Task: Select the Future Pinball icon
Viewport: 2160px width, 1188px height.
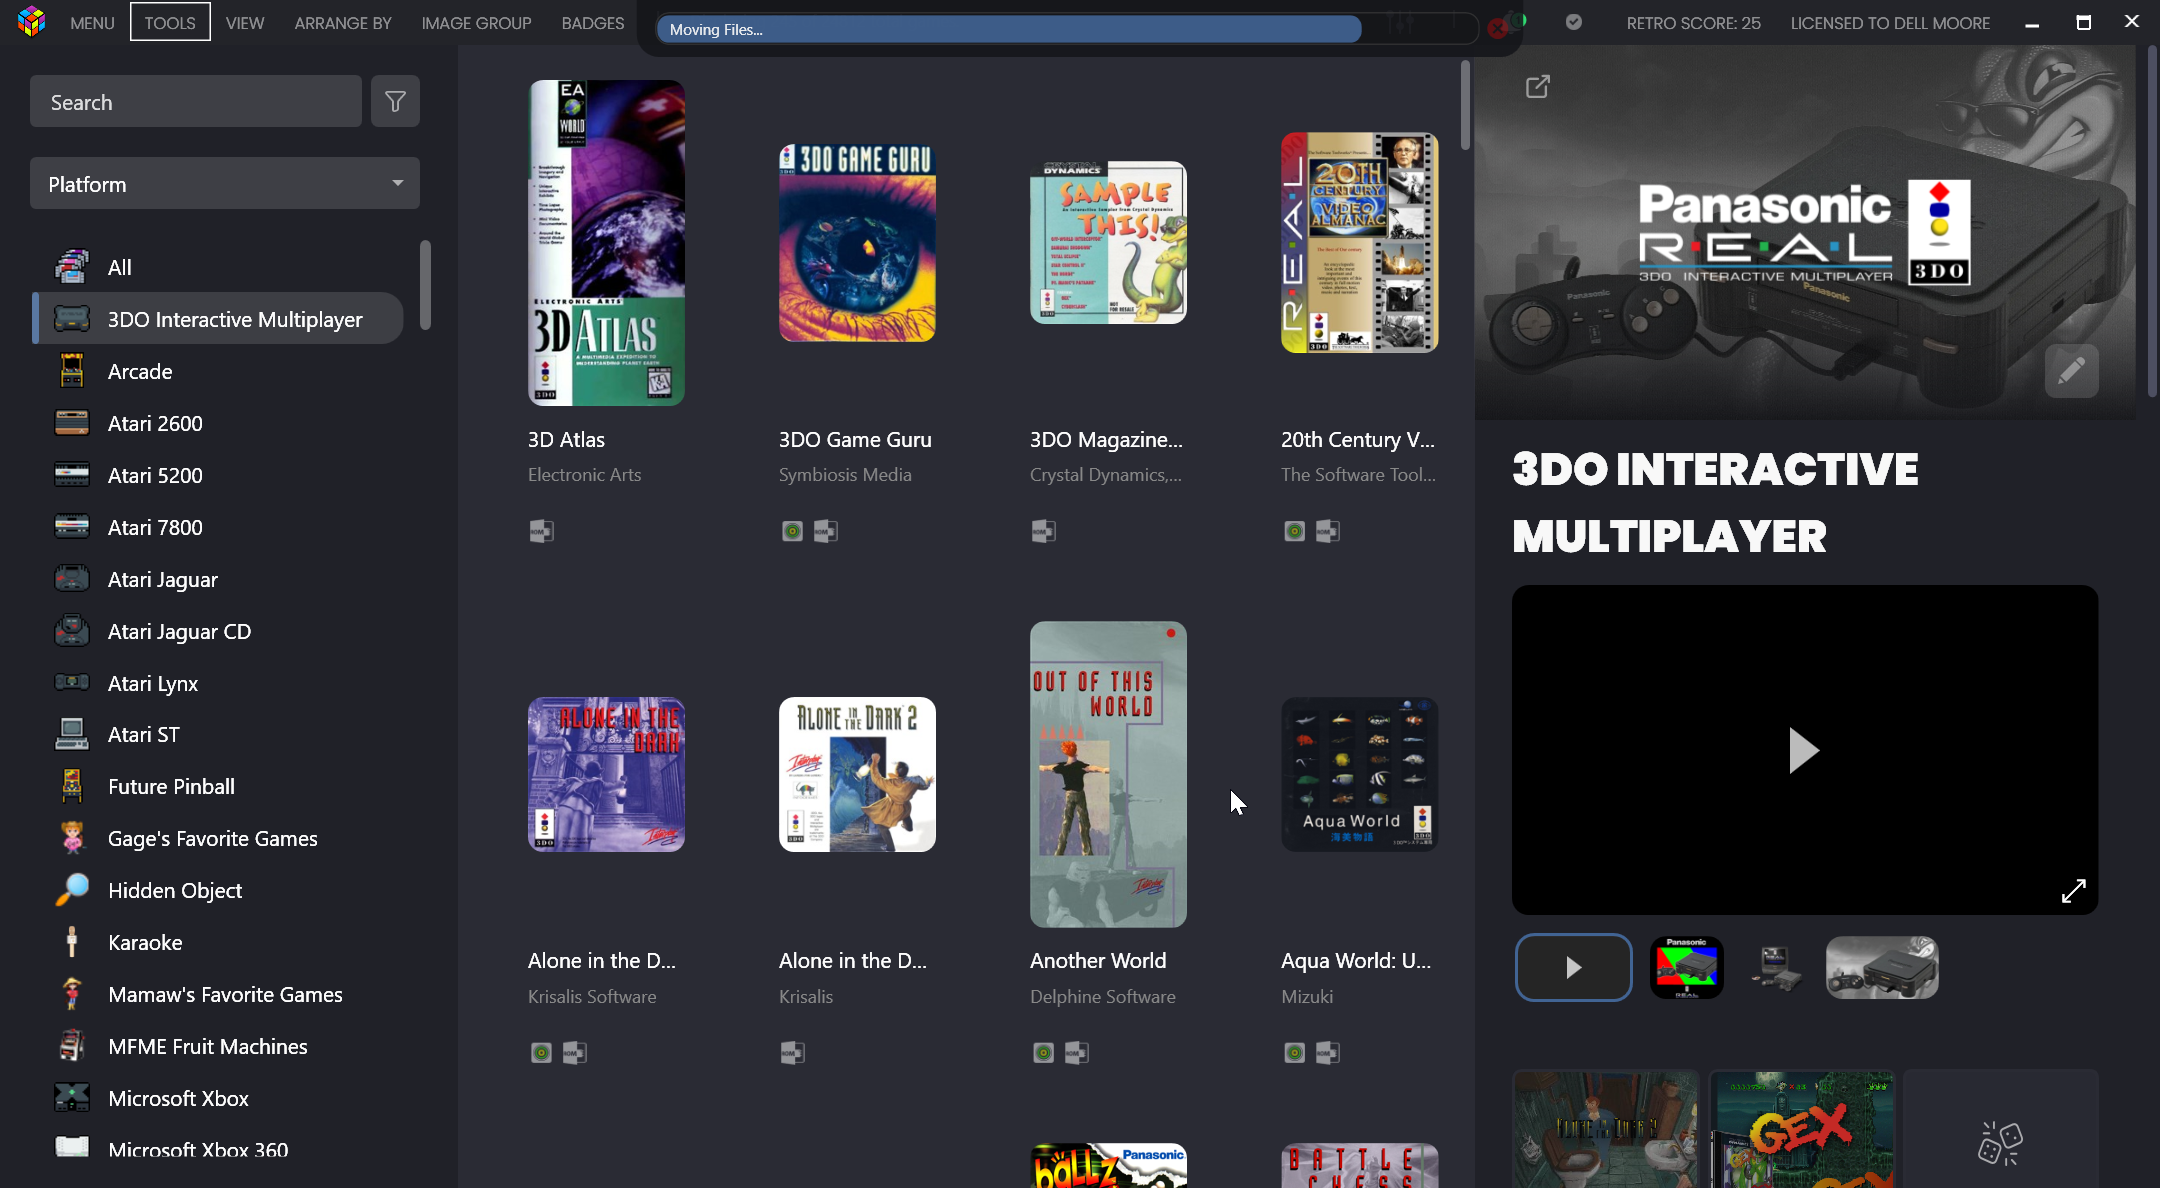Action: pyautogui.click(x=71, y=786)
